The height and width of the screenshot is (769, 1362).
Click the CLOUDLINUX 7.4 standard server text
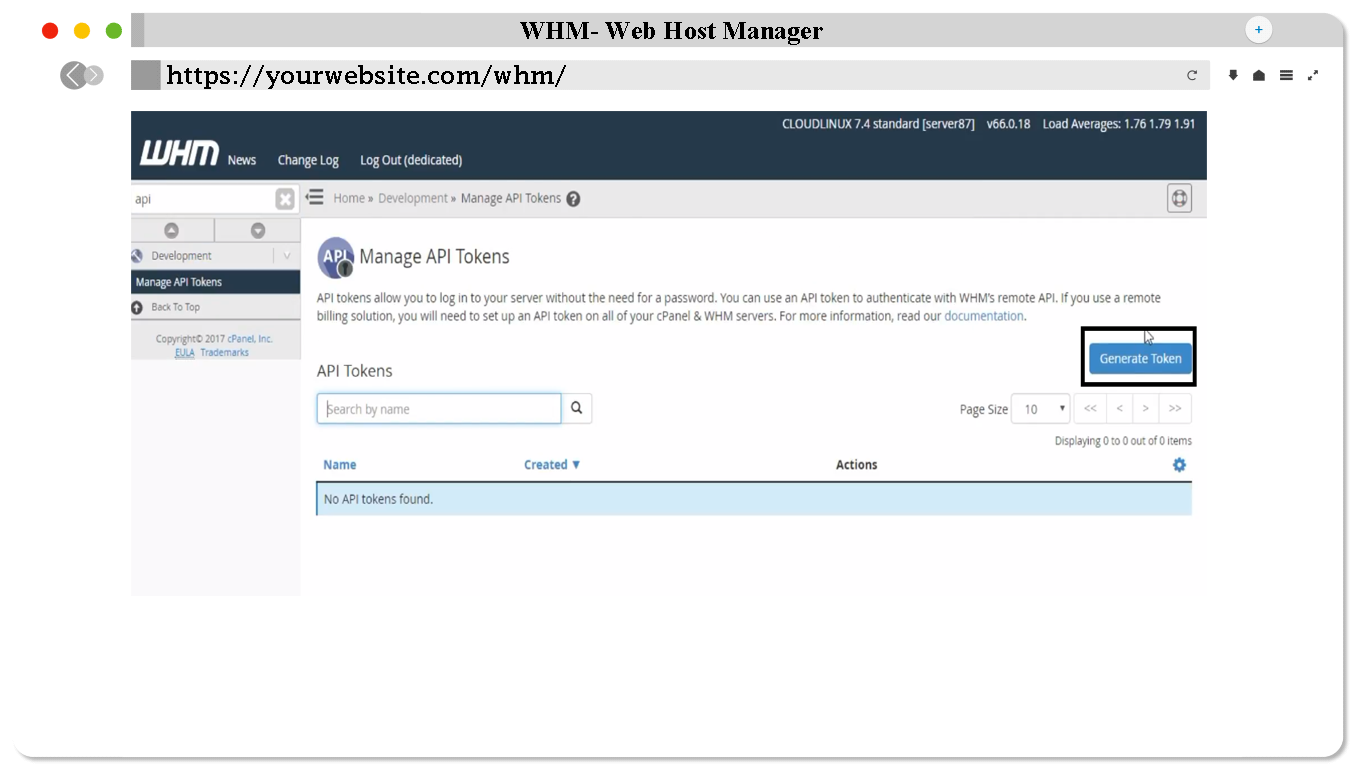click(878, 124)
